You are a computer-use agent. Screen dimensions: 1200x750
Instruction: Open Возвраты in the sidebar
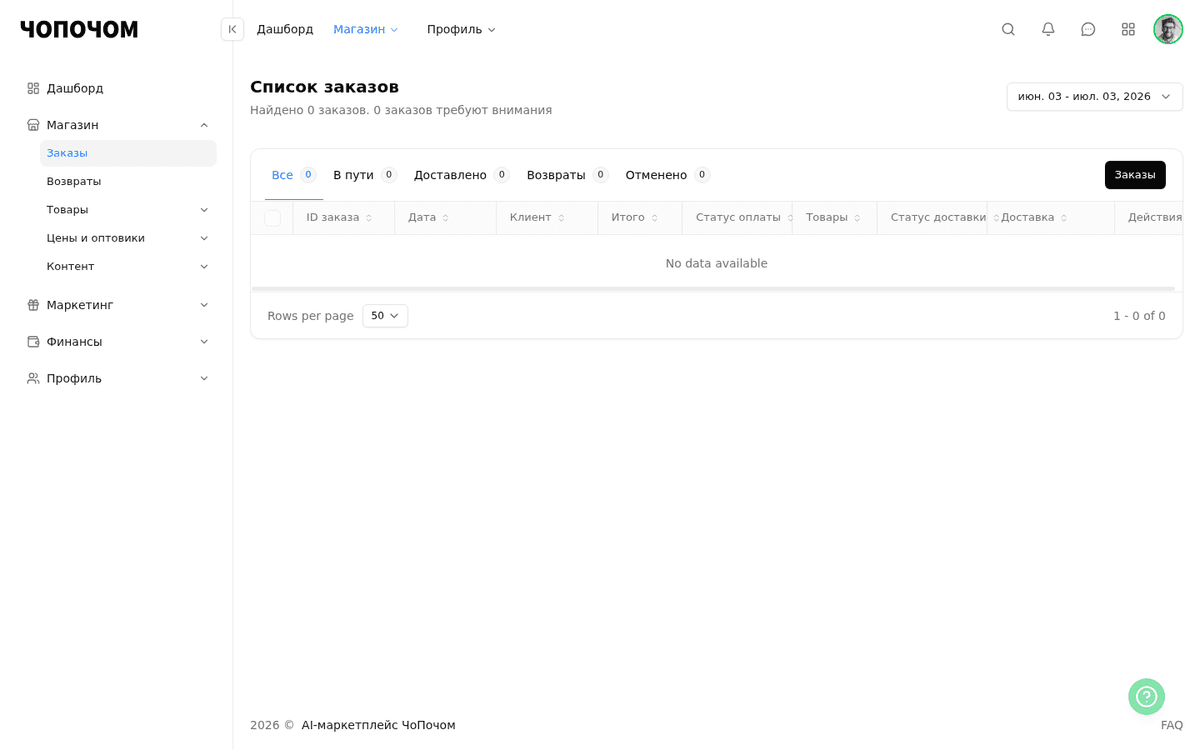128,182
